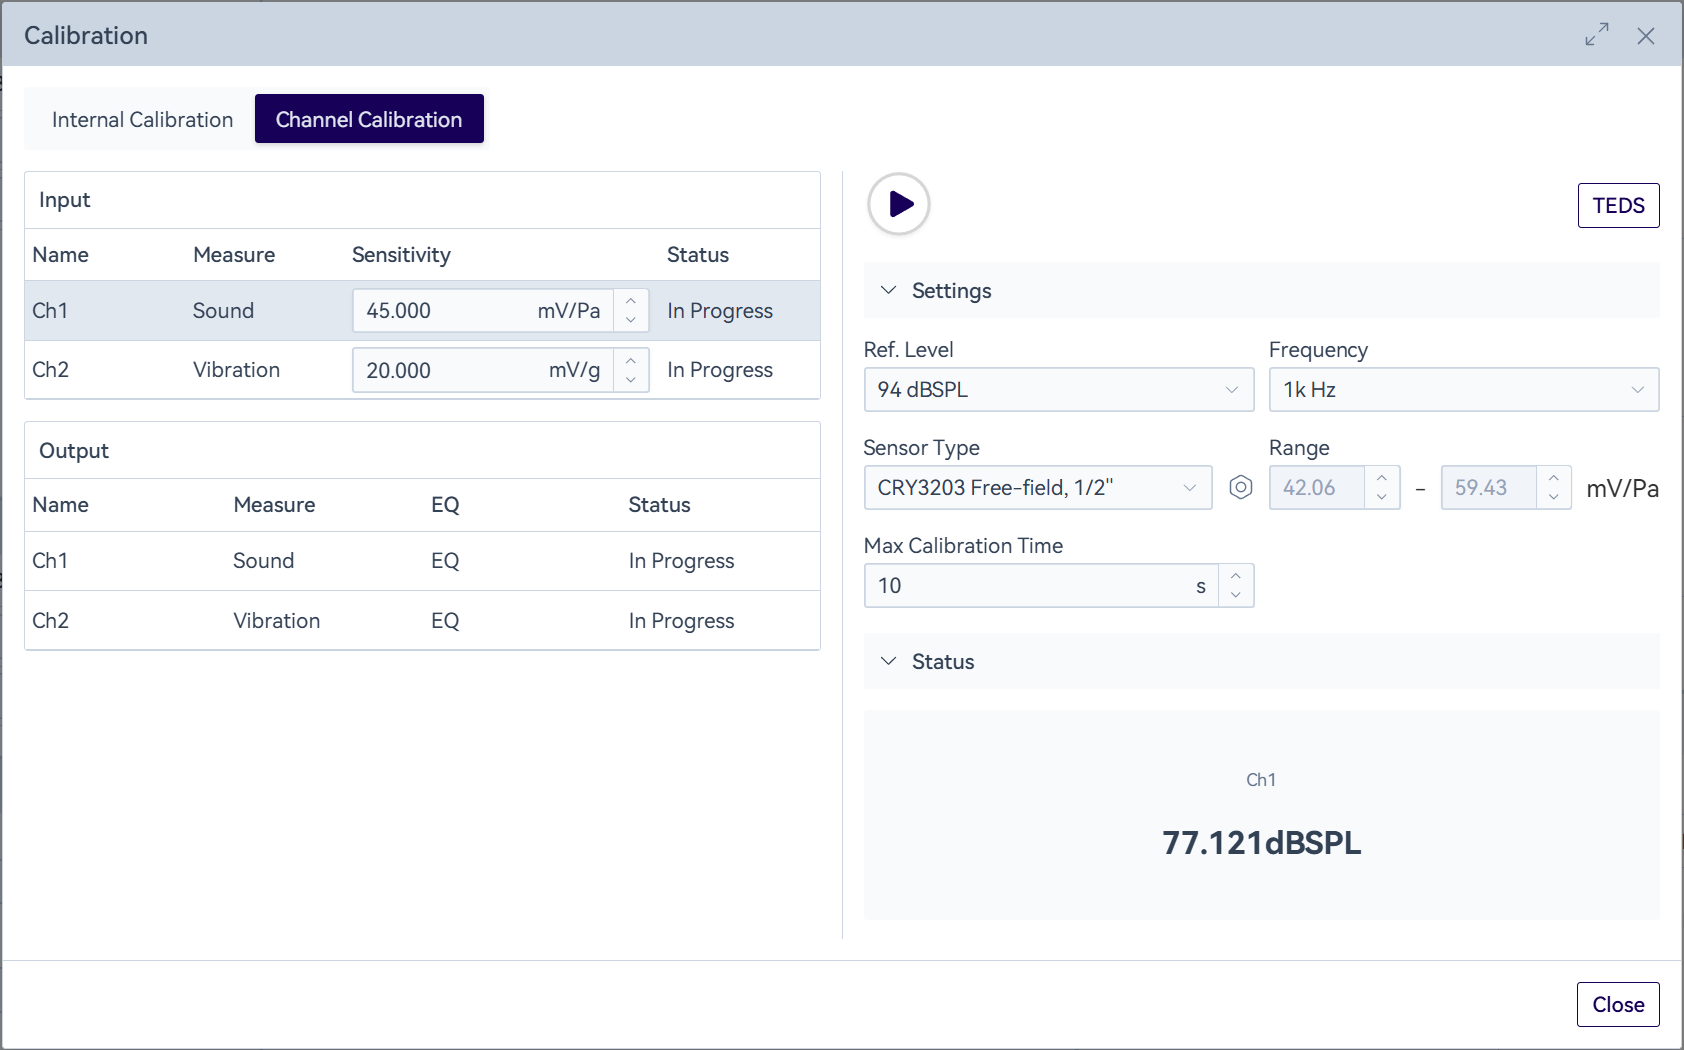
Task: Open the Ref. Level dropdown
Action: (x=1058, y=390)
